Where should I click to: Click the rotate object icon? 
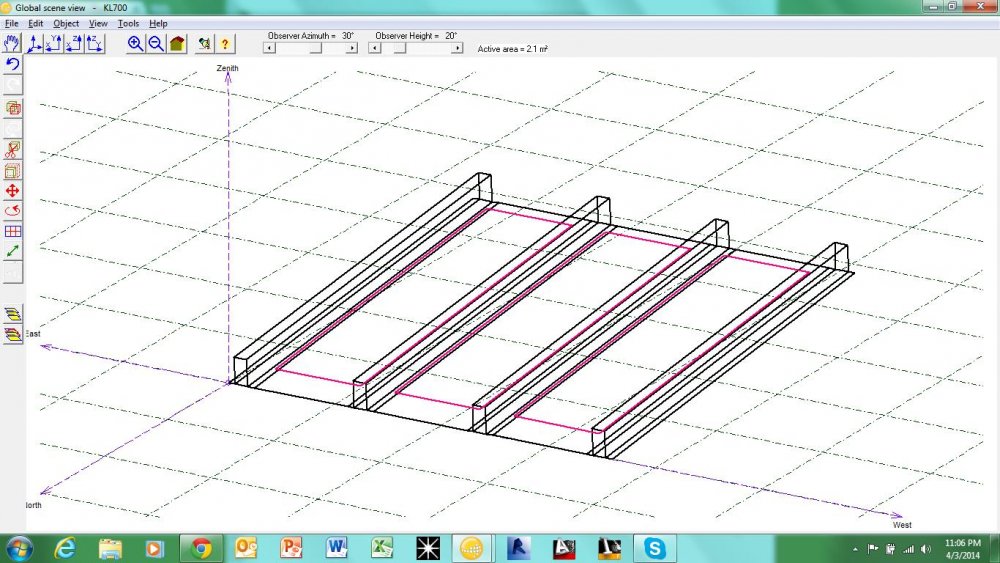pyautogui.click(x=13, y=210)
